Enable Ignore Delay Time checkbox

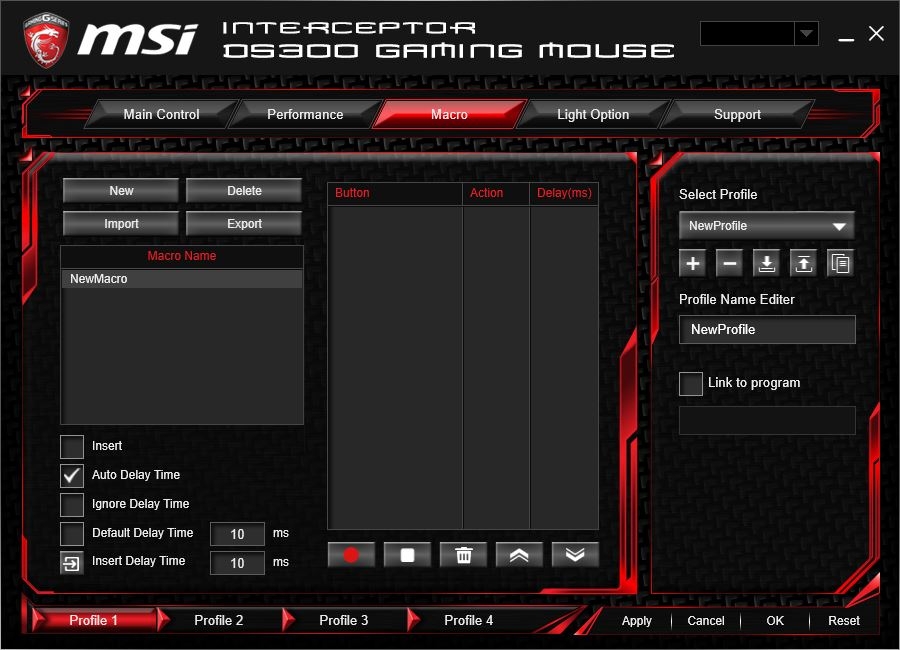click(72, 505)
